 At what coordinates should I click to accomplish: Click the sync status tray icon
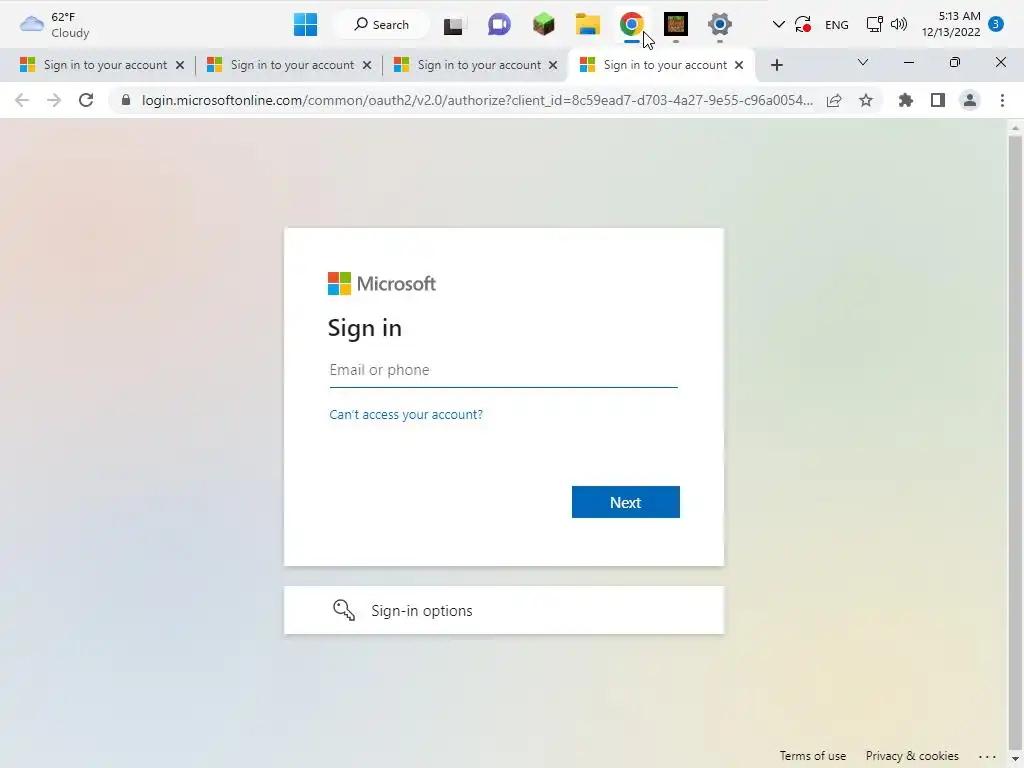(803, 25)
